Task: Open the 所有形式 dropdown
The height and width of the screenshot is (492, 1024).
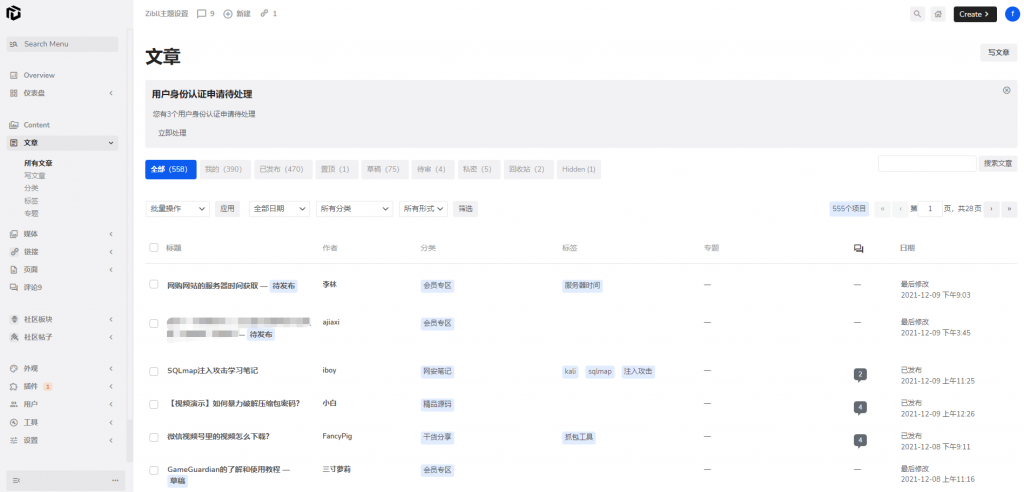Action: pyautogui.click(x=423, y=209)
